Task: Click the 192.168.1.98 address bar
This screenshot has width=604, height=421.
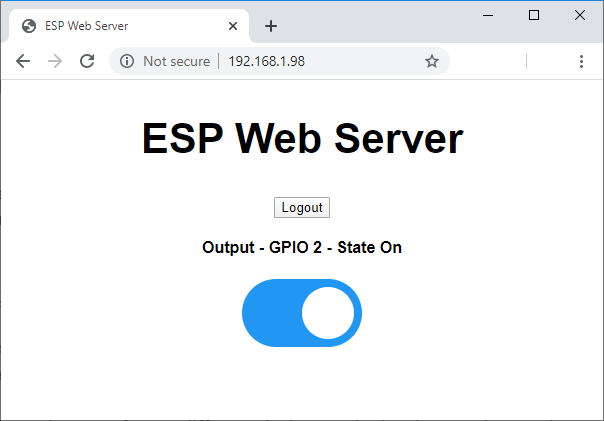Action: [x=300, y=61]
